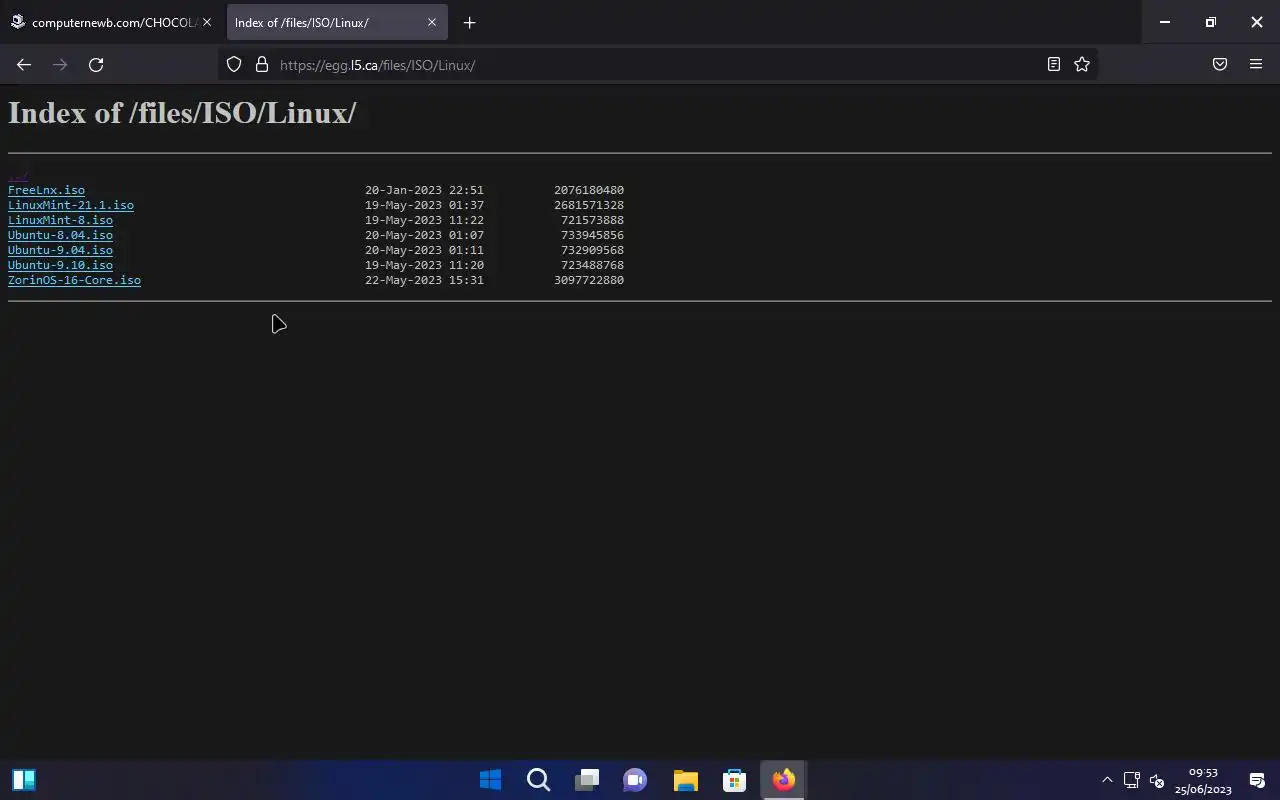
Task: Go up via the parent directory link
Action: [18, 175]
